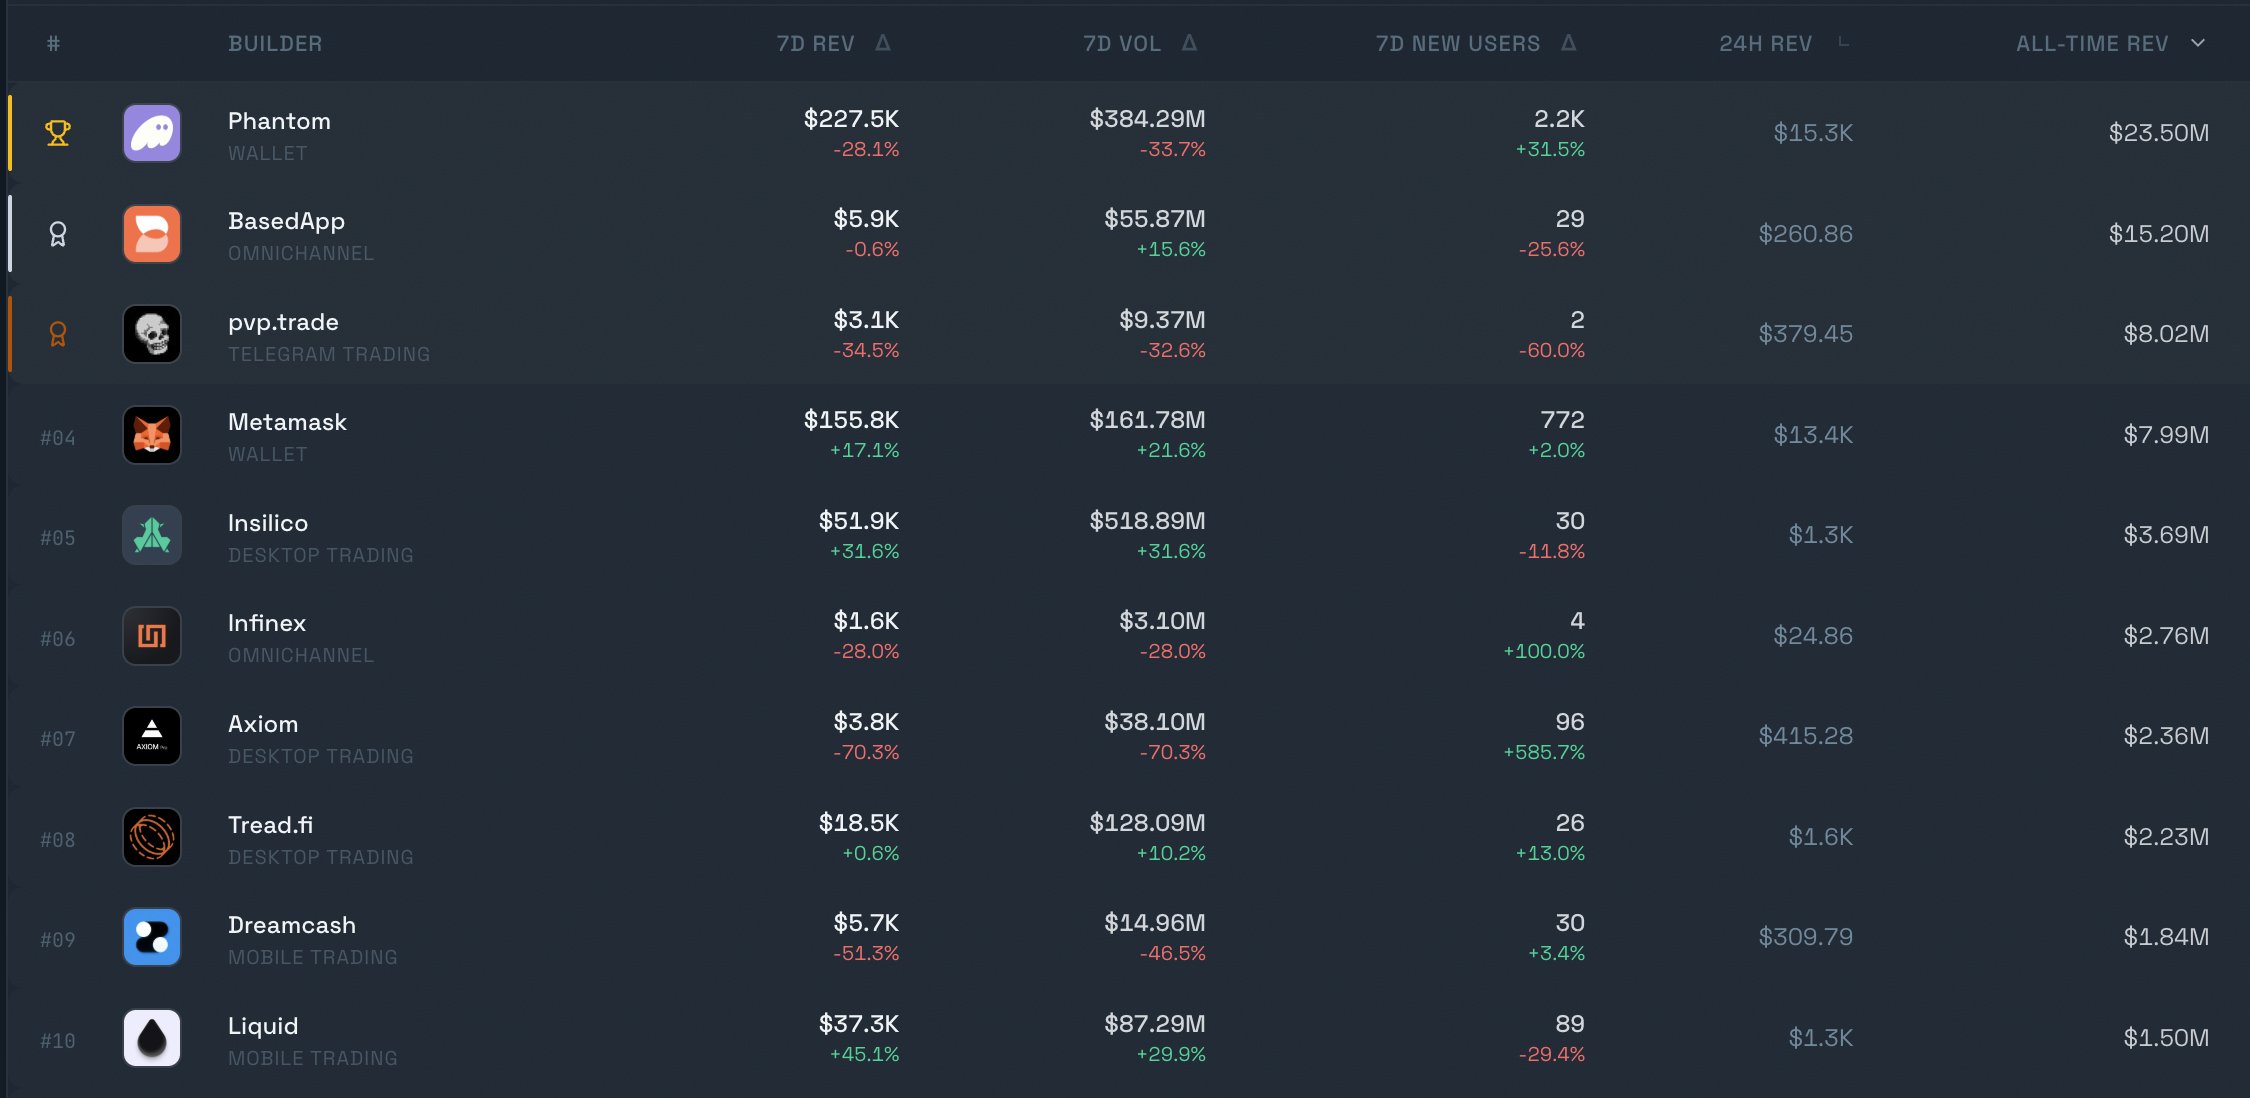Open the Infinex builder name
This screenshot has width=2250, height=1098.
pyautogui.click(x=267, y=623)
